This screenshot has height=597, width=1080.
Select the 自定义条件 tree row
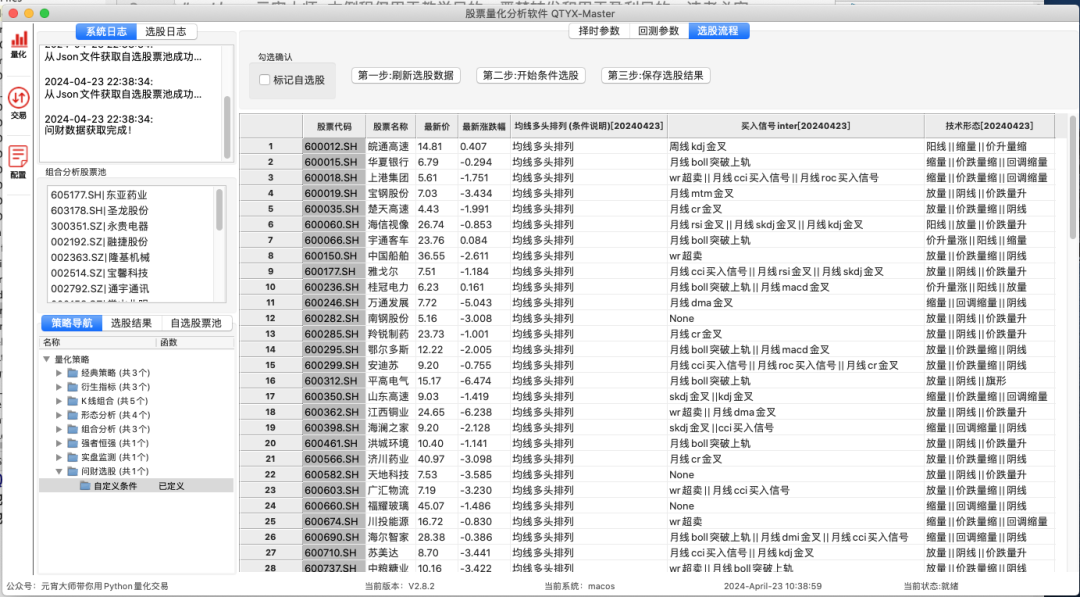click(136, 486)
